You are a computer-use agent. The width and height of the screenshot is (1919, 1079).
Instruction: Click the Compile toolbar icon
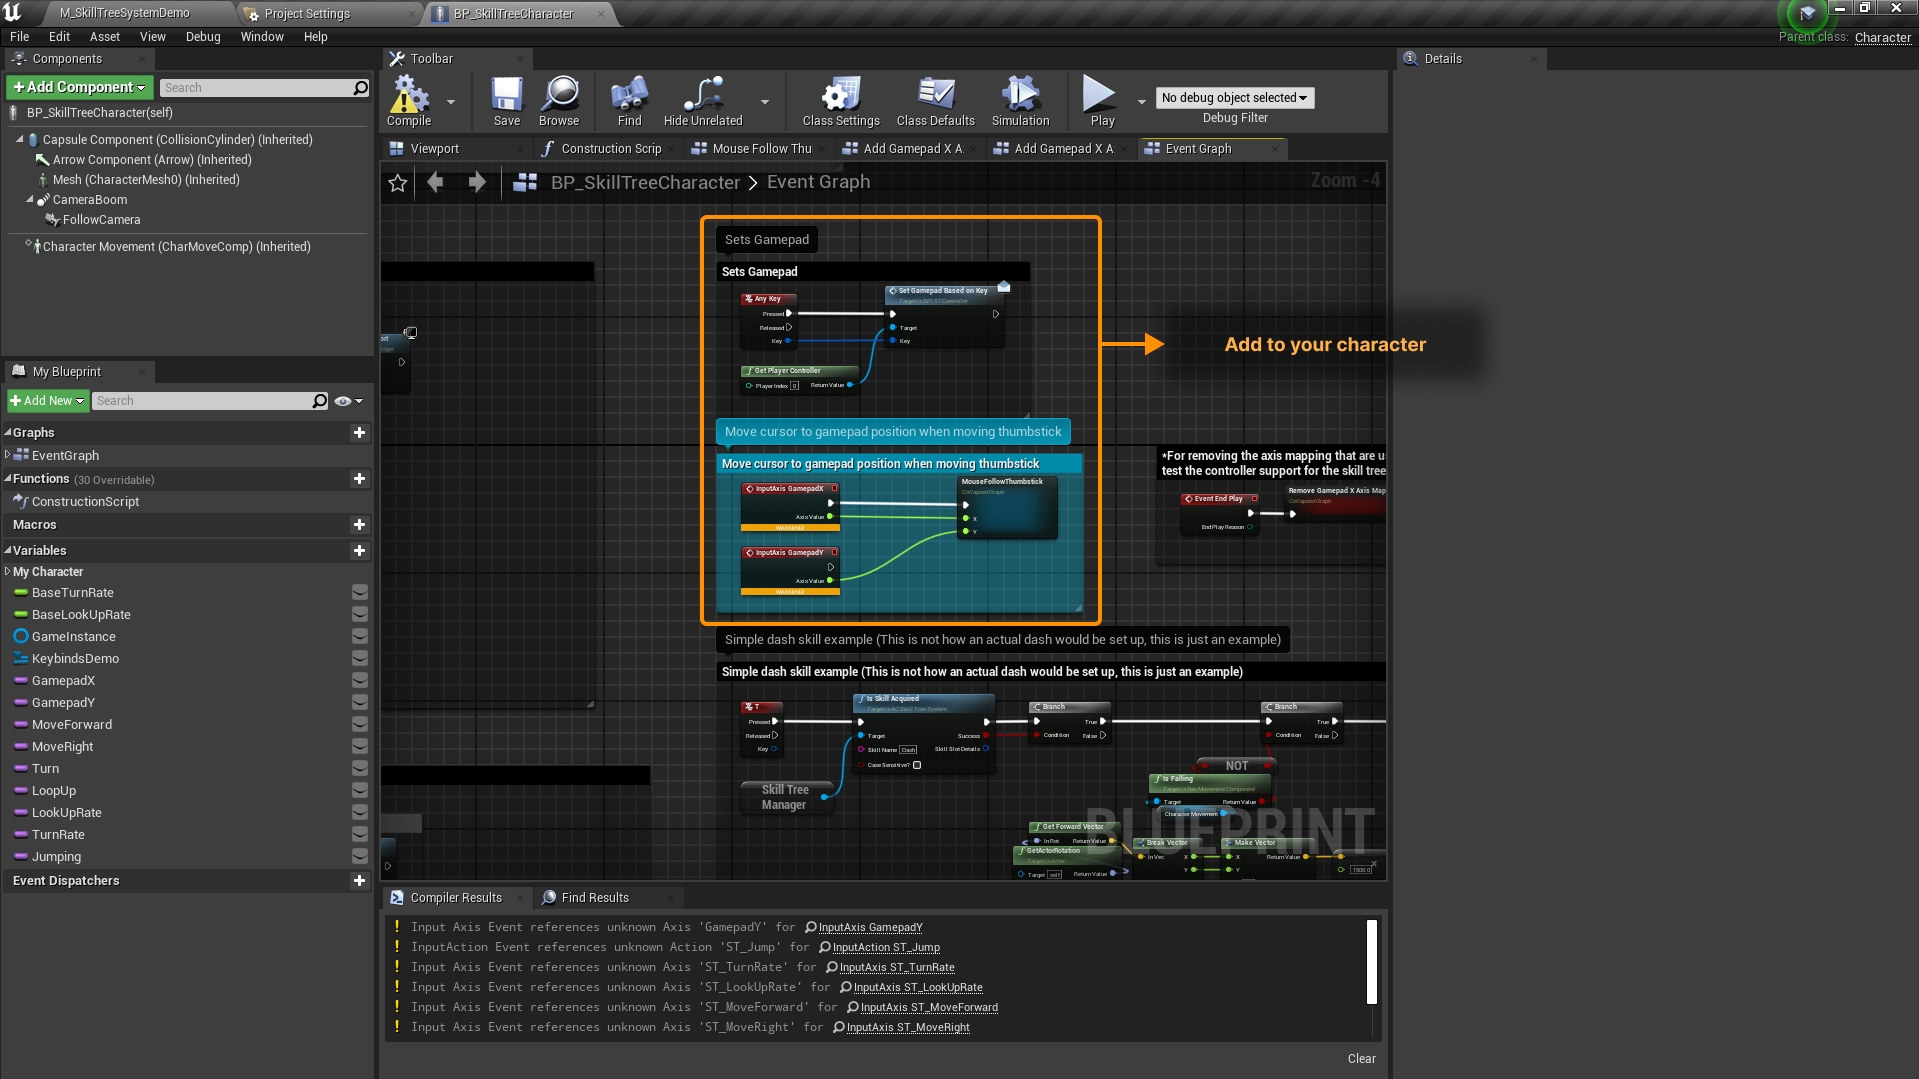(x=408, y=101)
